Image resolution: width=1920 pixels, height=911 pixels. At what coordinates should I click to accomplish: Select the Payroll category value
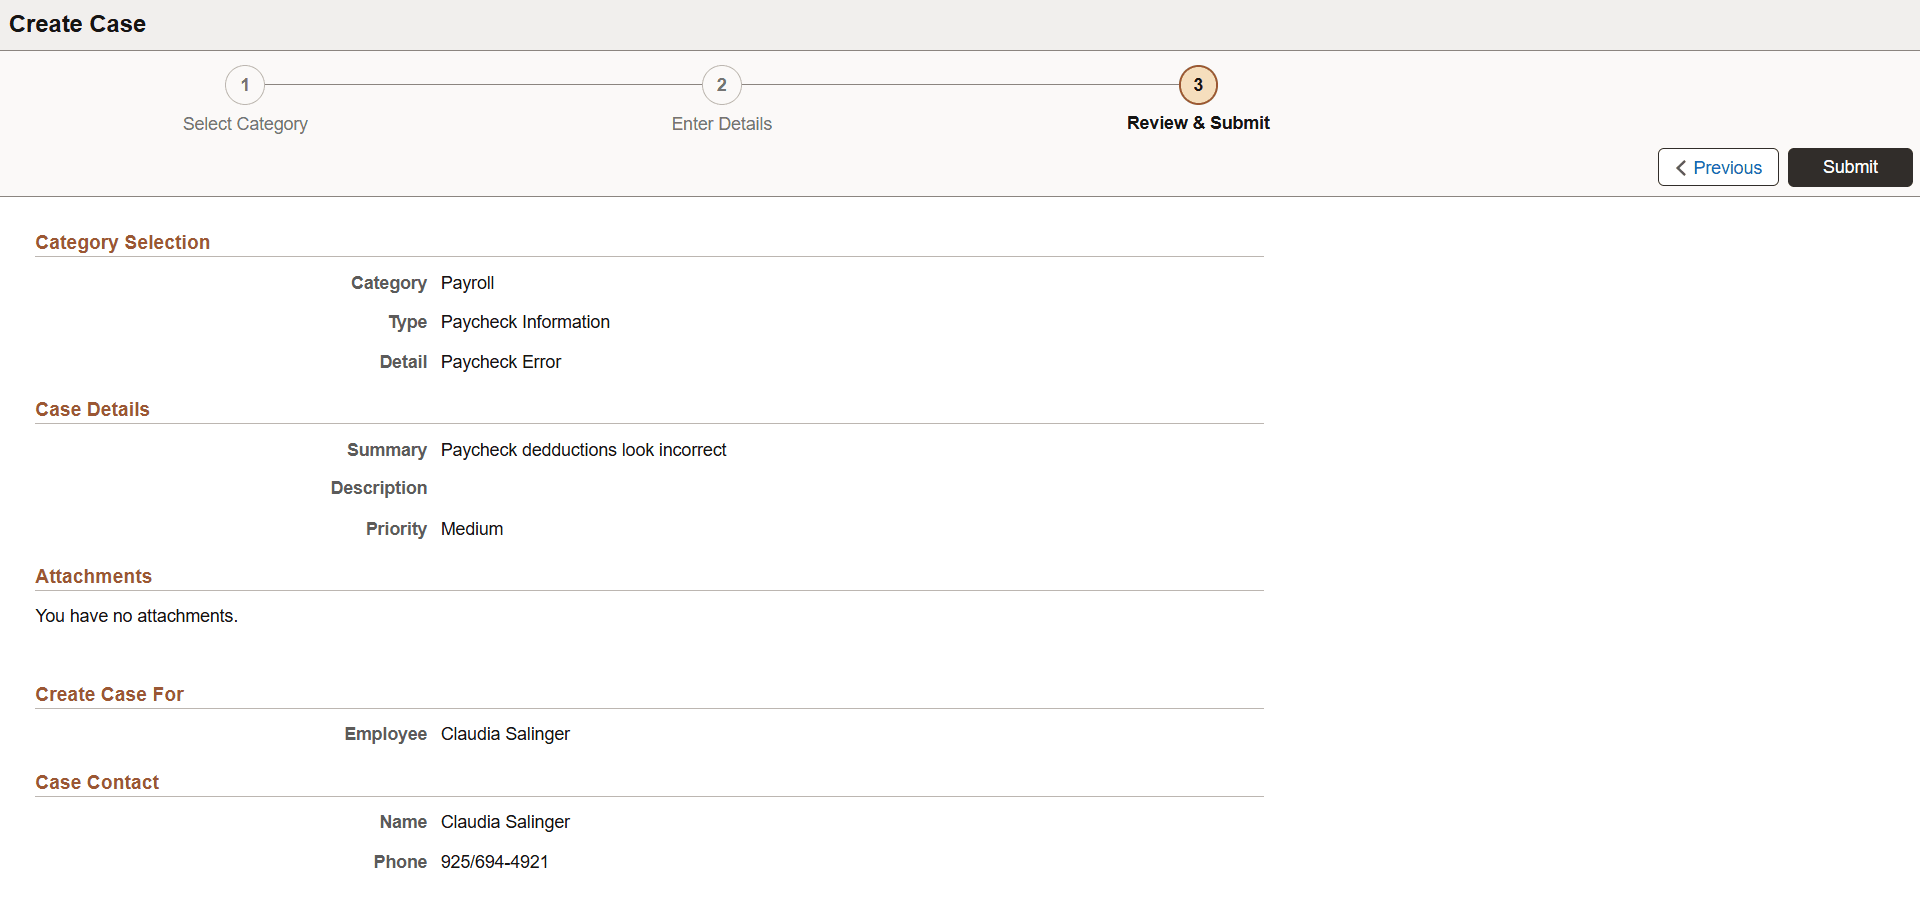click(x=467, y=283)
